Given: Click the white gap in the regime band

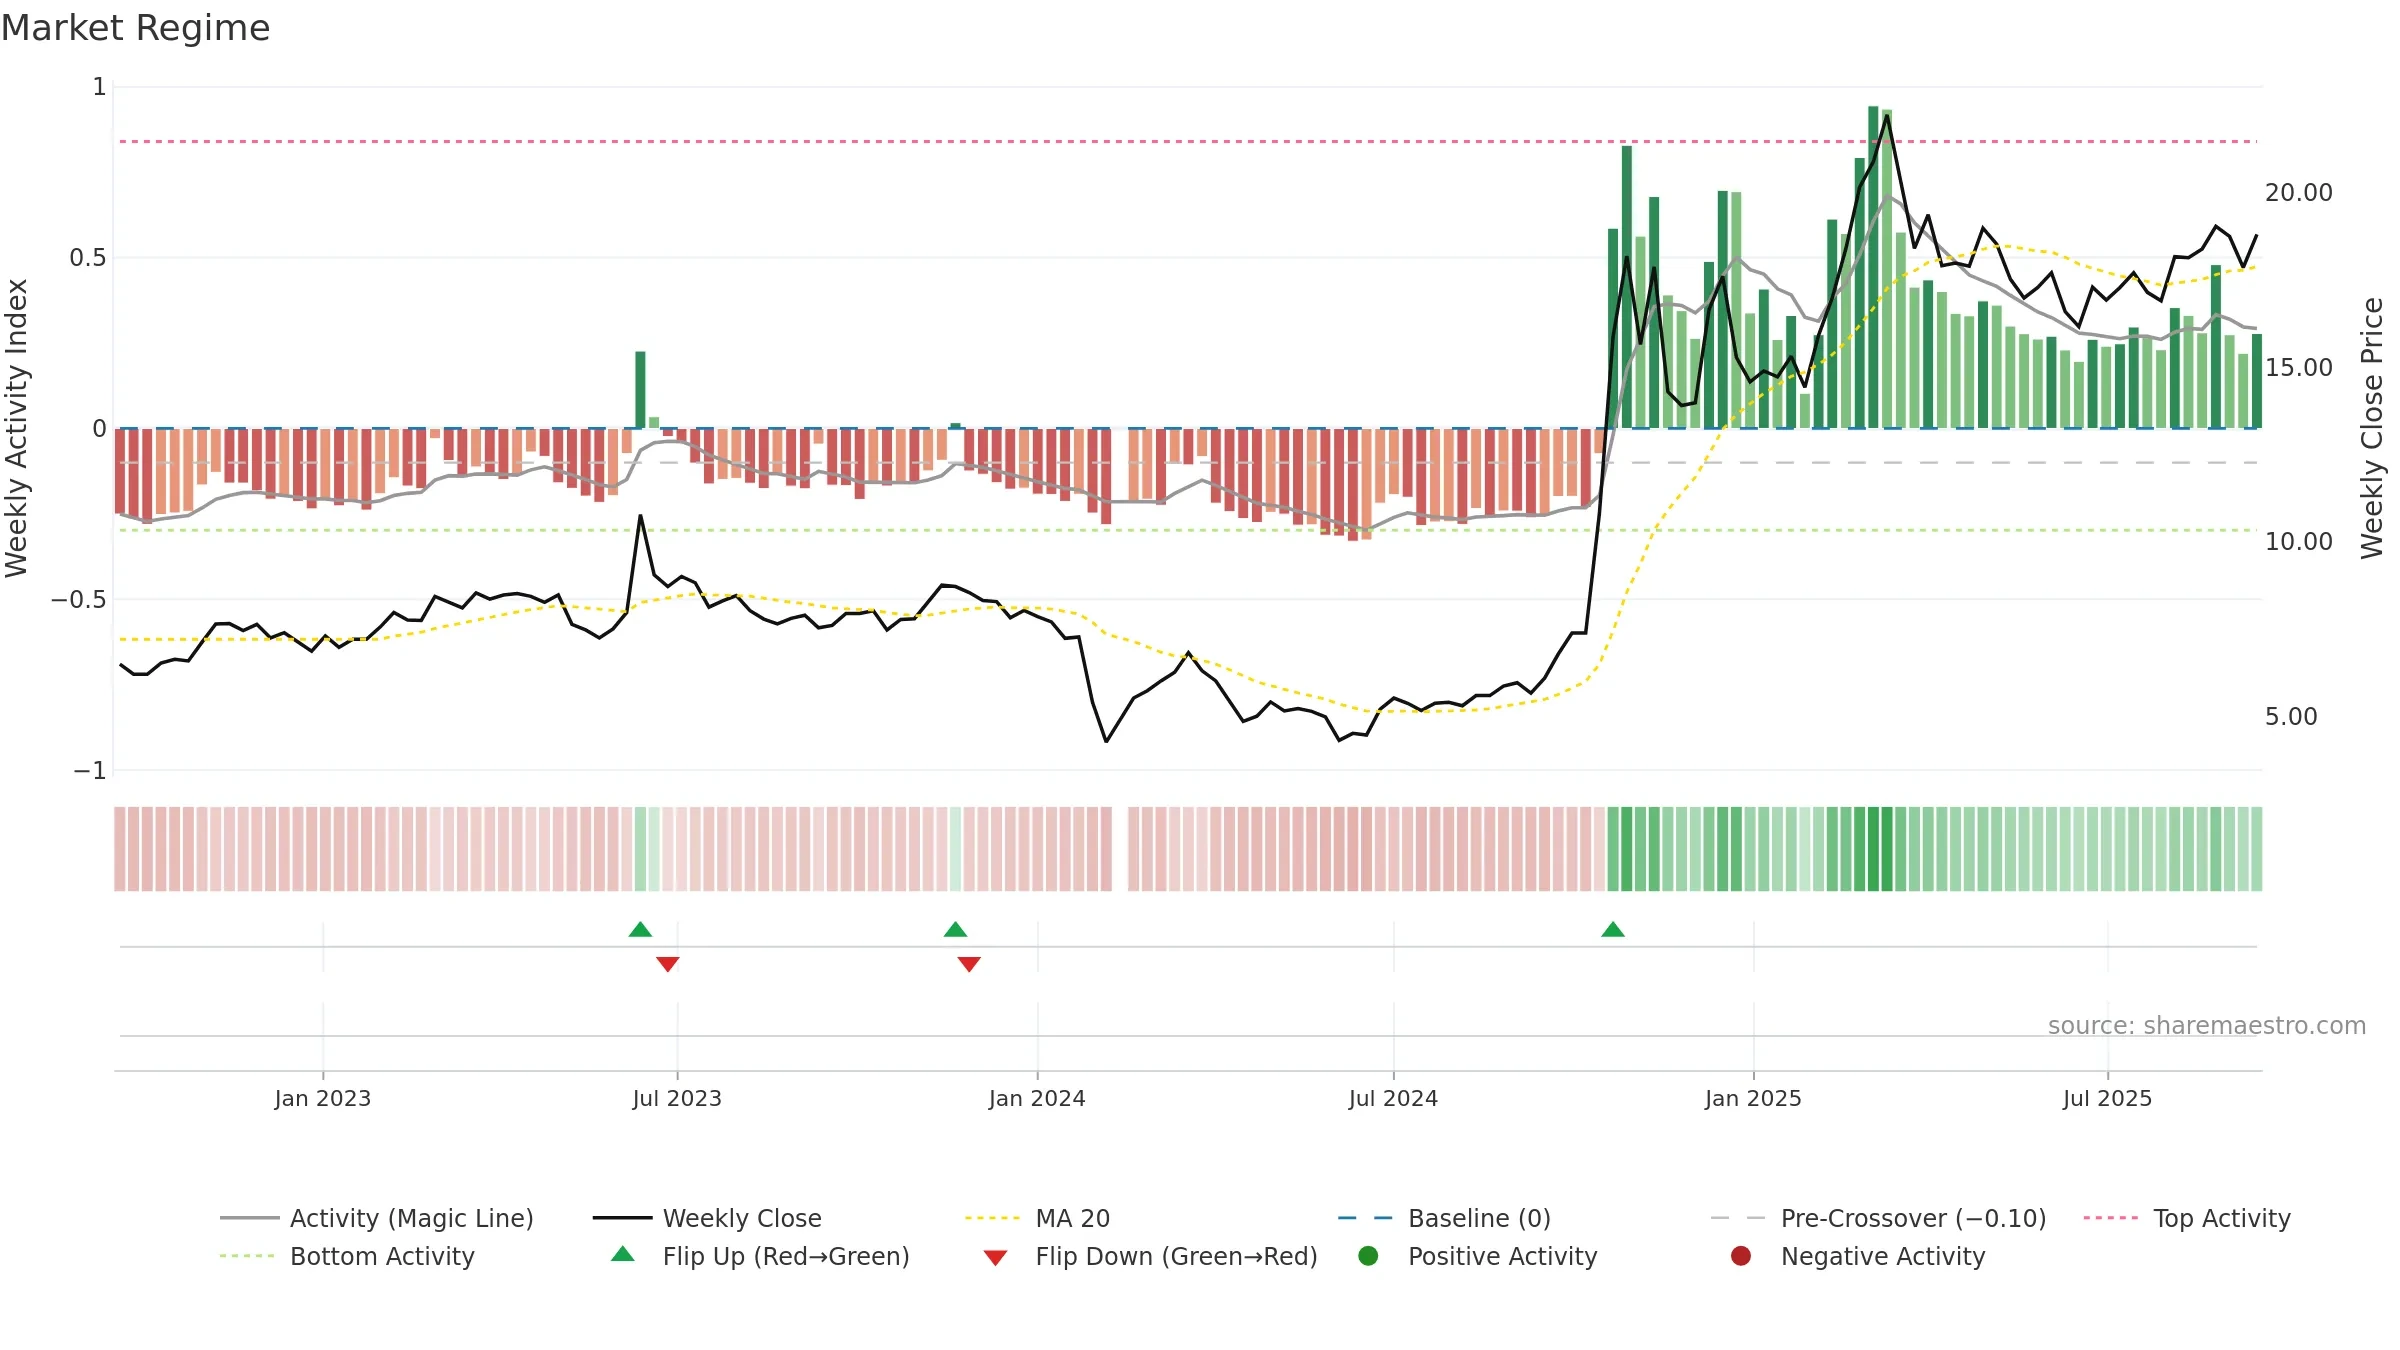Looking at the screenshot, I should (x=1120, y=849).
